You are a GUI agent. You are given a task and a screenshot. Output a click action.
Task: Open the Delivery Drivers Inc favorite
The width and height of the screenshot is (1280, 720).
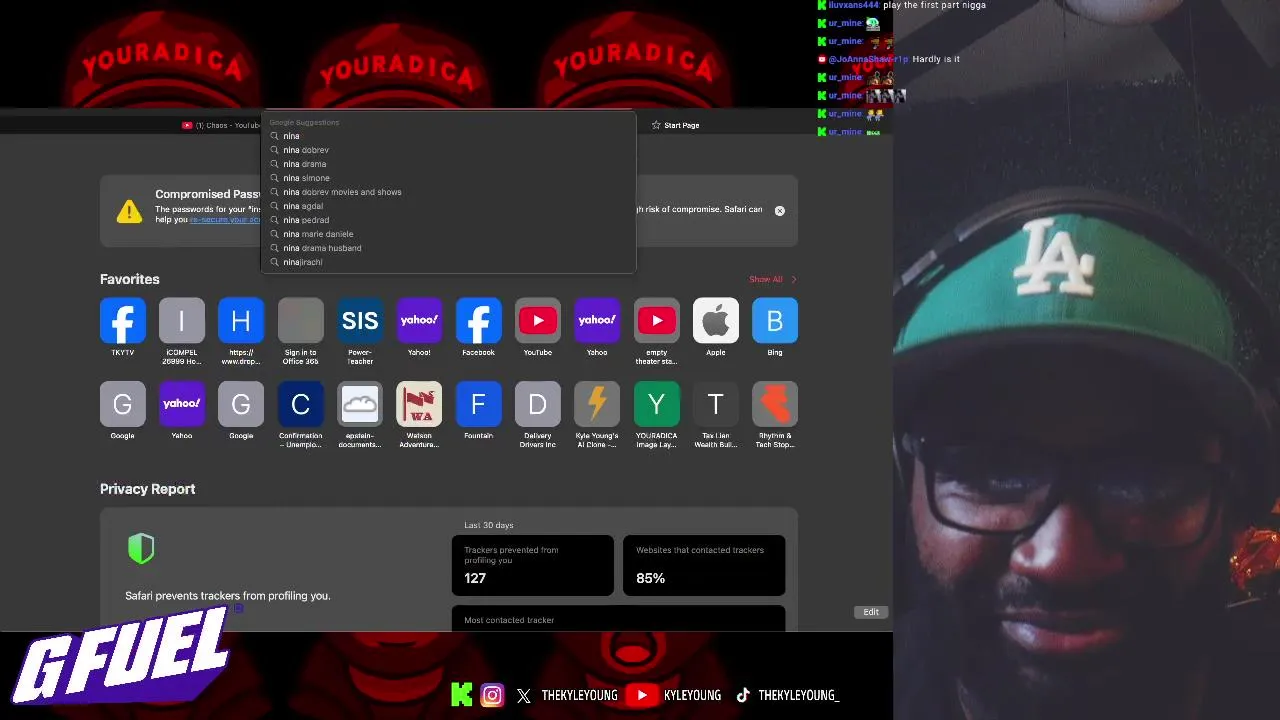538,404
